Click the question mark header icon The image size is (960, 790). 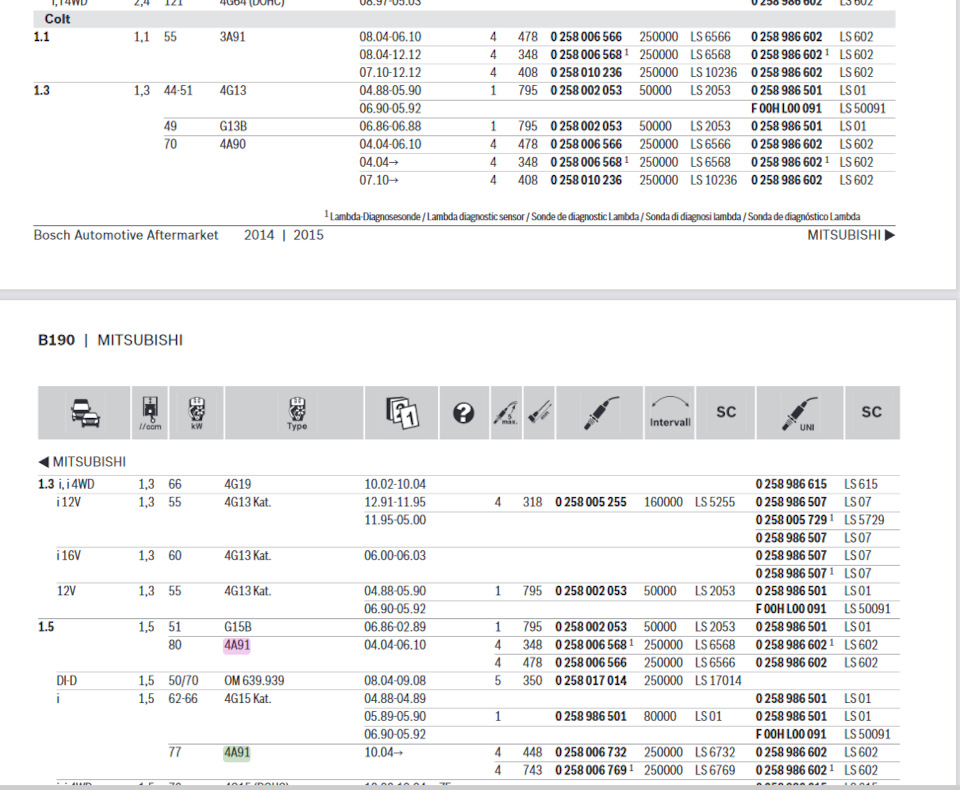[x=463, y=413]
